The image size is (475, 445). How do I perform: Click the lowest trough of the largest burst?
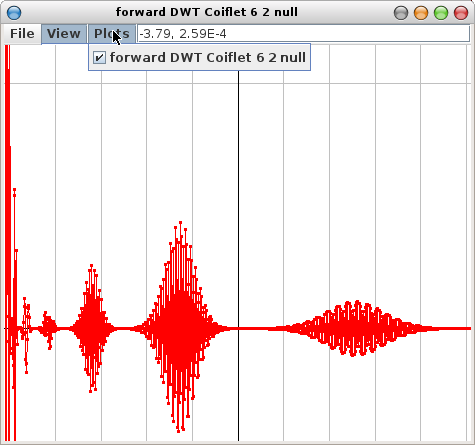pos(179,430)
